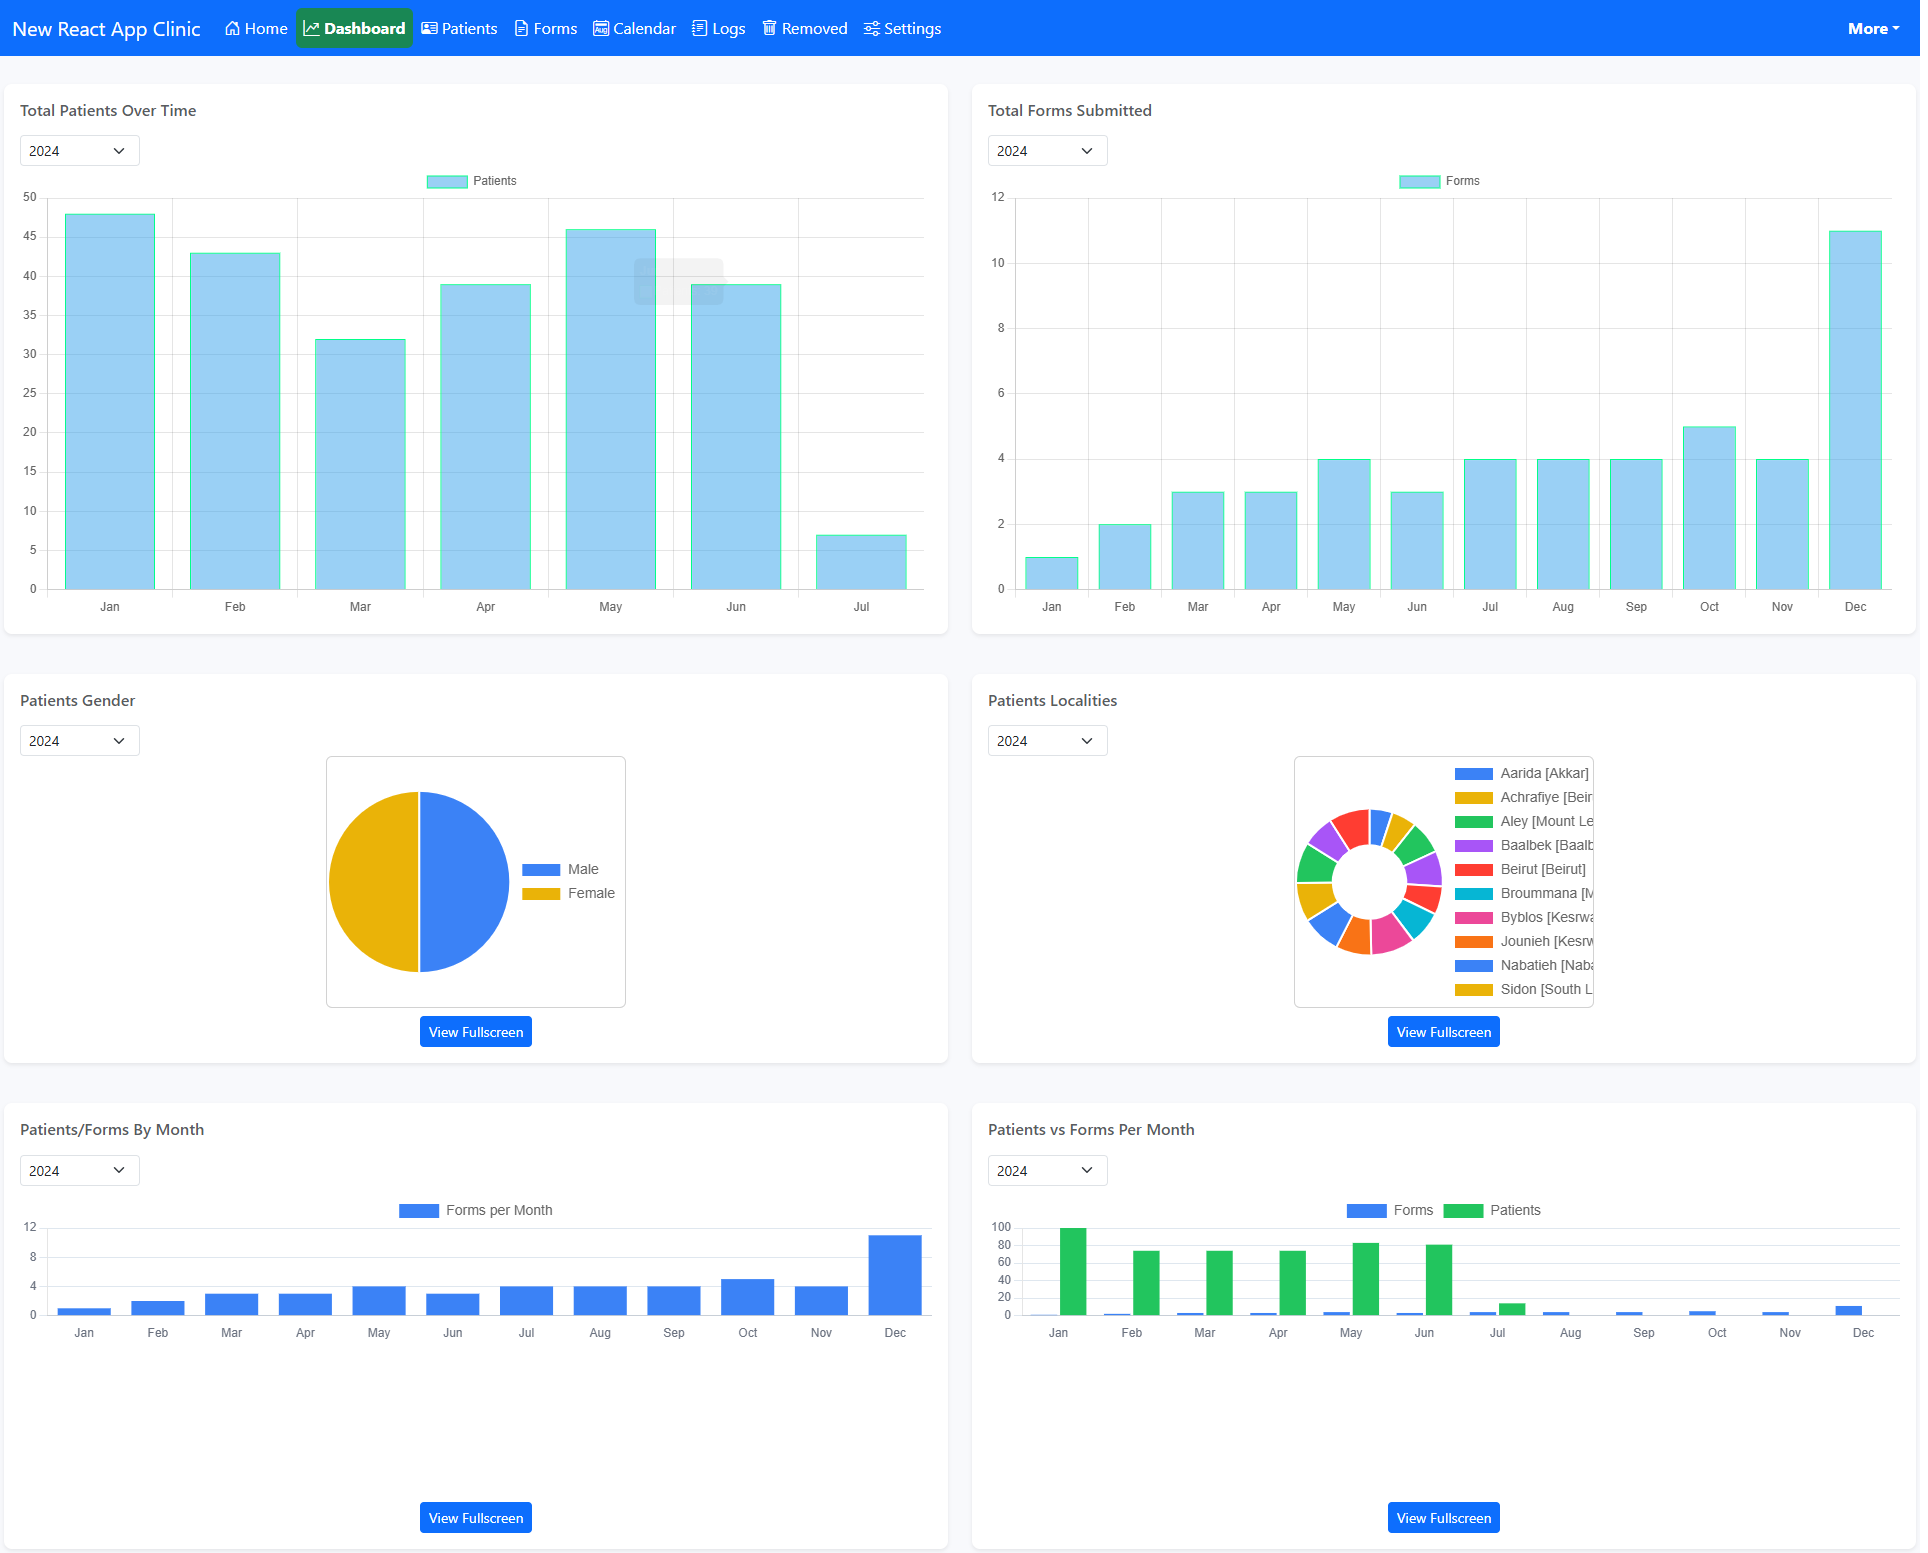Image resolution: width=1928 pixels, height=1553 pixels.
Task: Click the Logs journal icon
Action: pos(700,28)
